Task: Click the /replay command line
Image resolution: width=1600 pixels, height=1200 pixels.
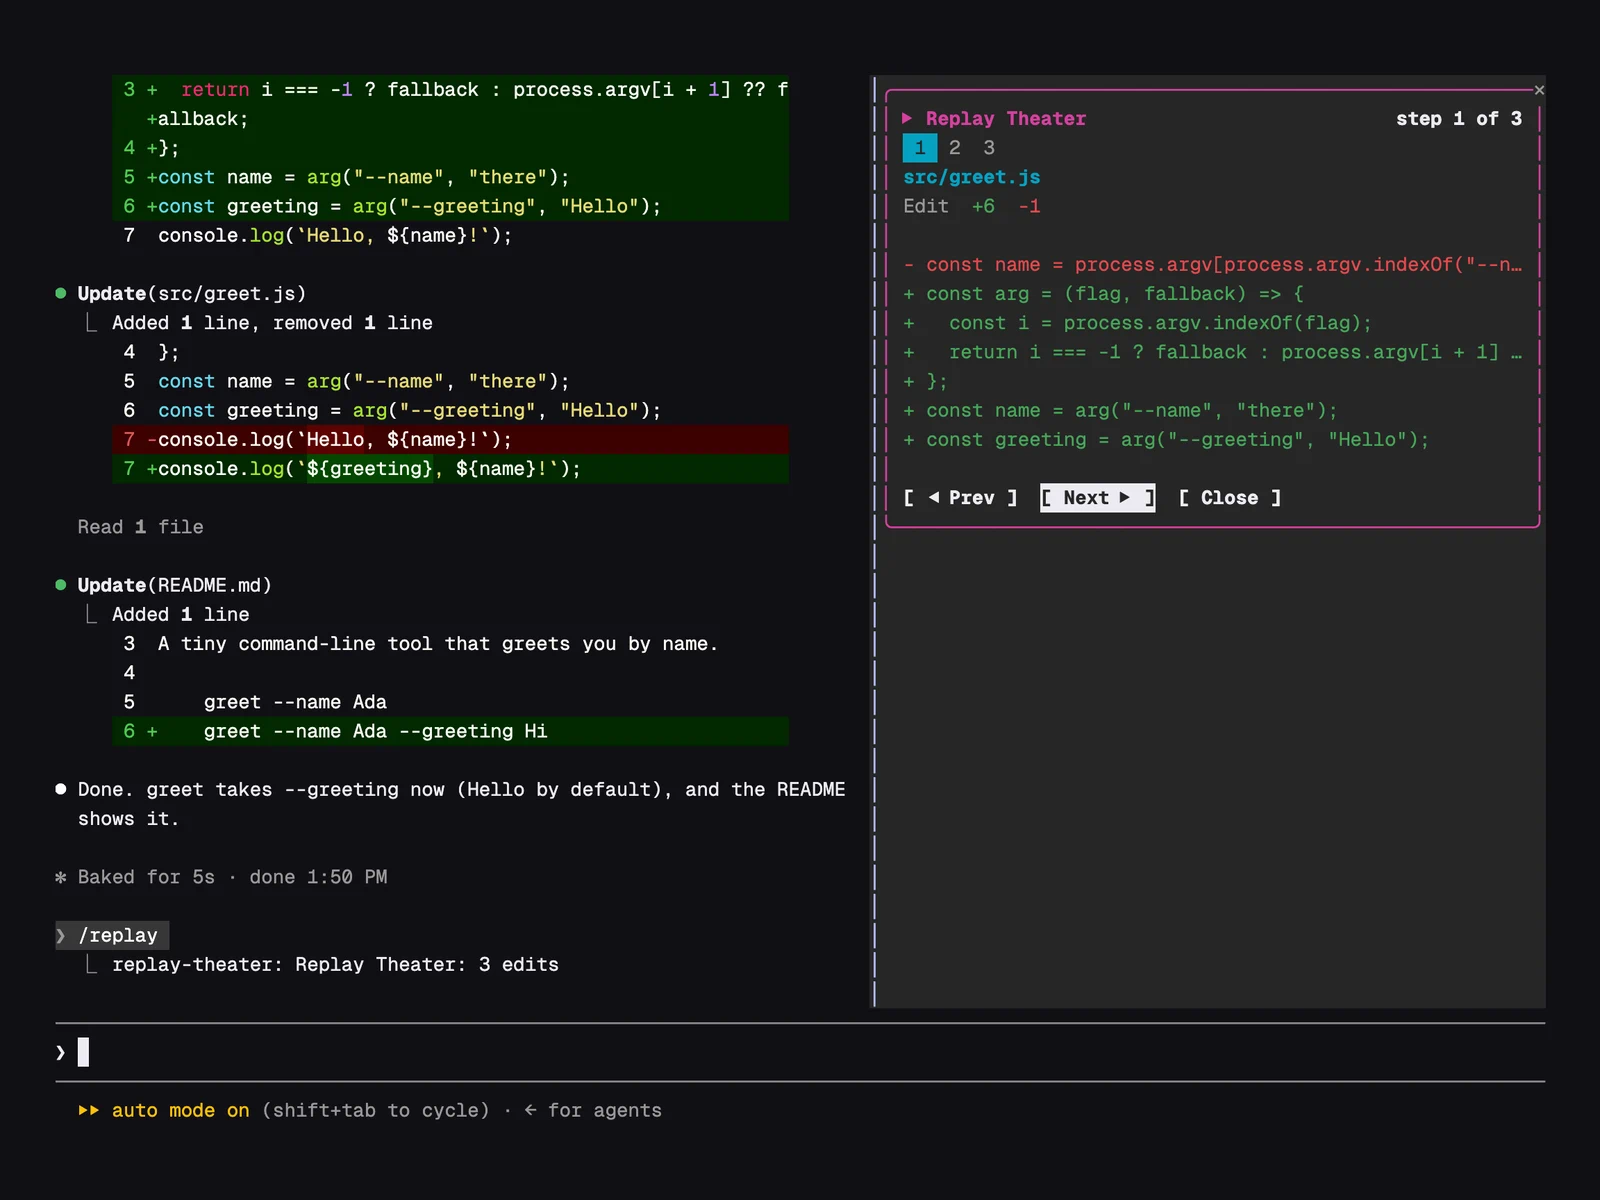Action: [112, 935]
